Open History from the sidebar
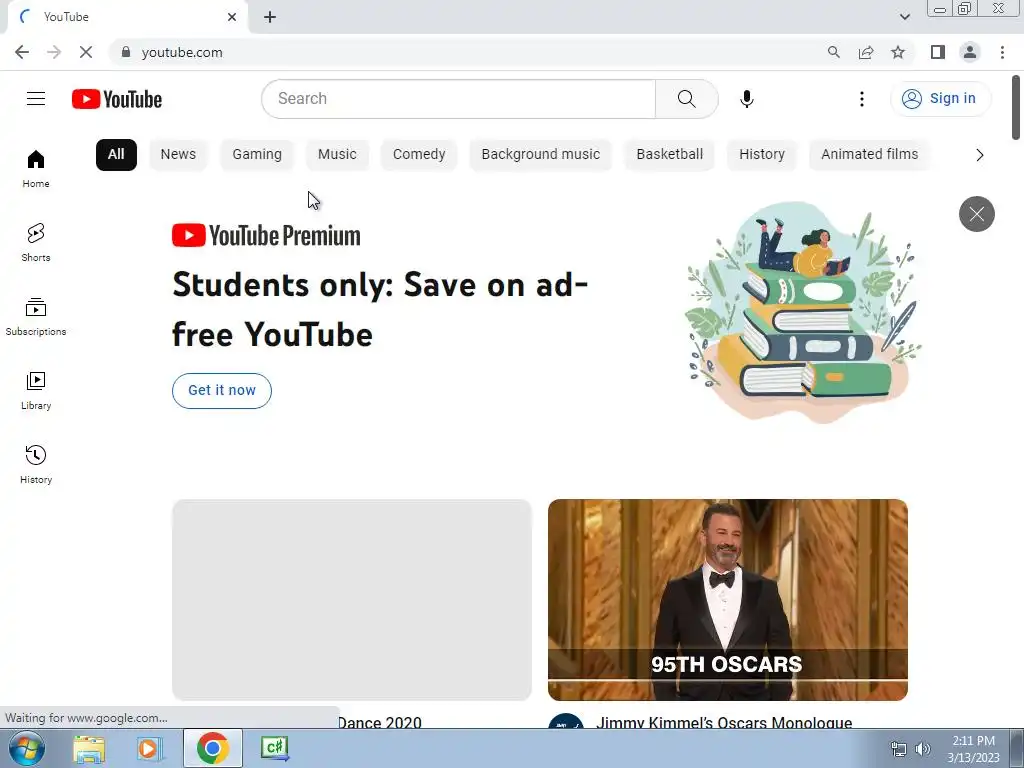 pos(36,464)
